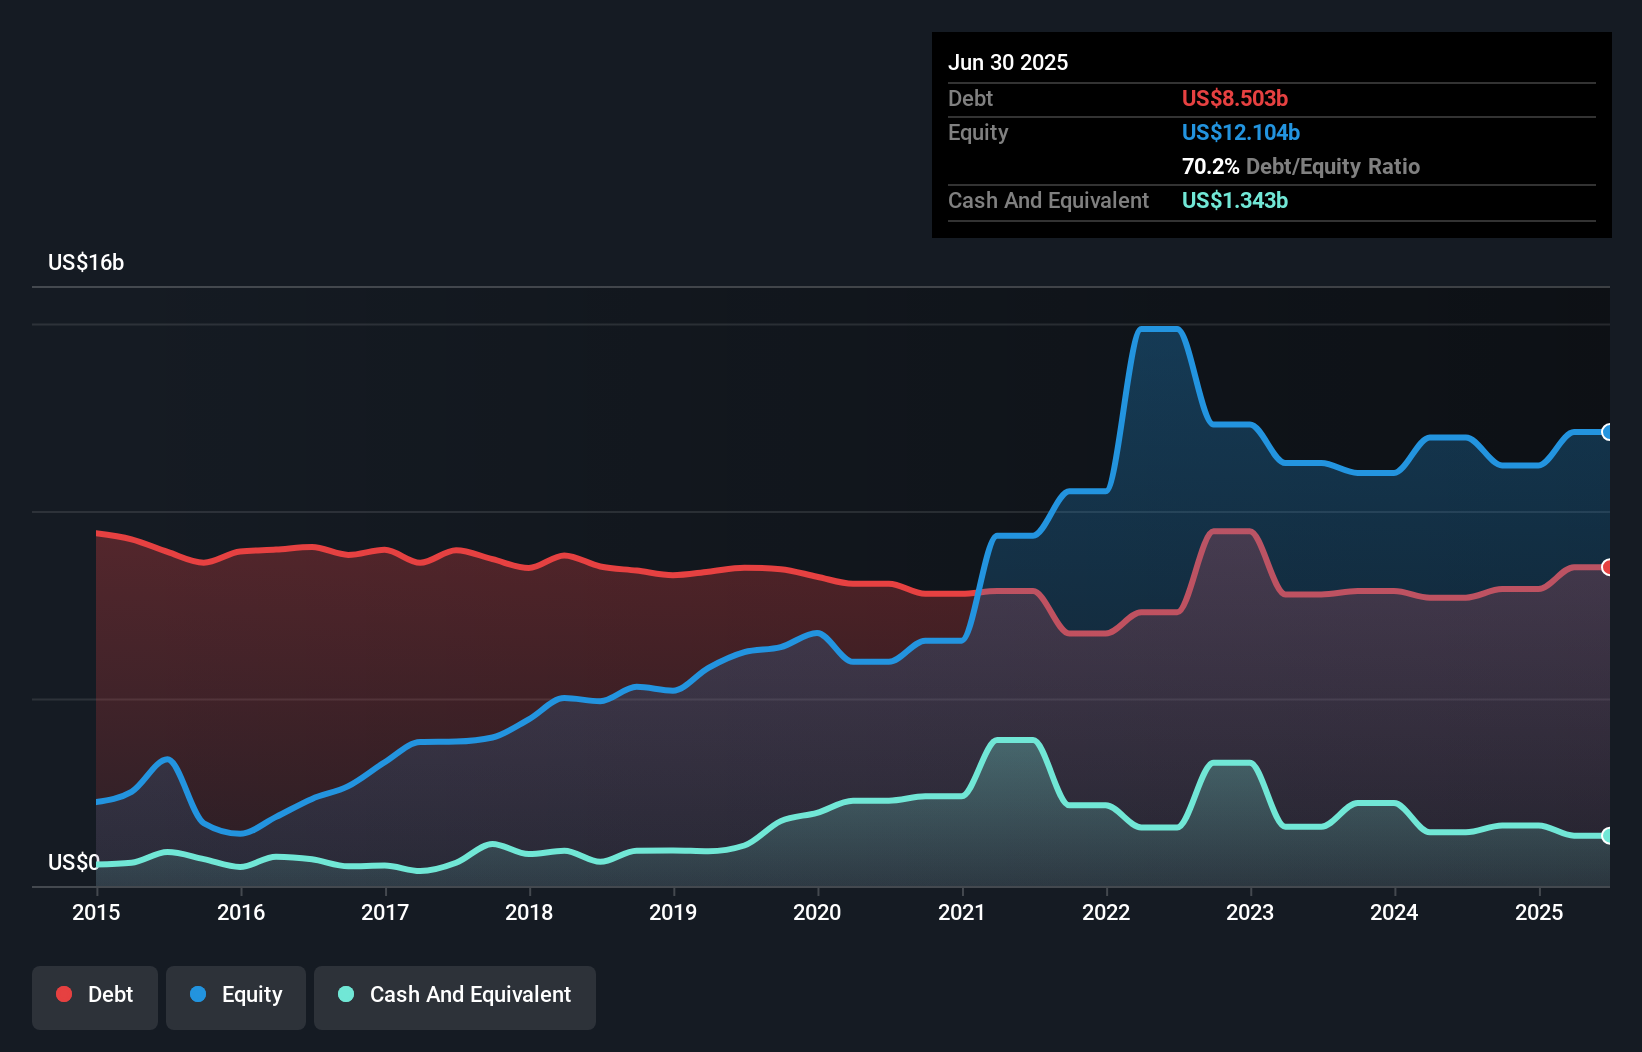The width and height of the screenshot is (1642, 1052).
Task: Toggle the Debt series visibility
Action: click(95, 994)
